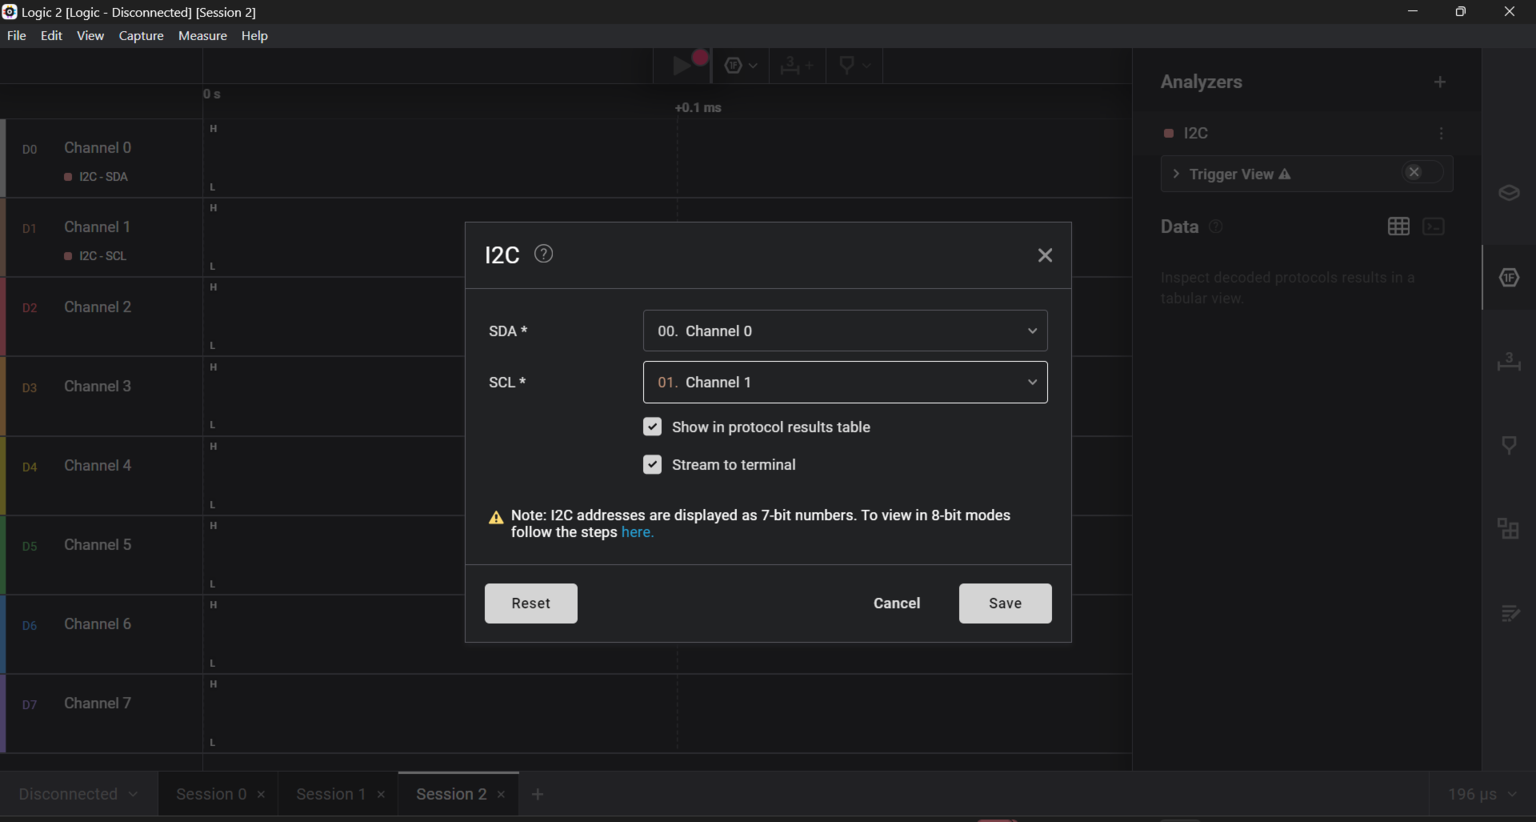Close the Session 1 tab
1536x822 pixels.
pos(381,795)
